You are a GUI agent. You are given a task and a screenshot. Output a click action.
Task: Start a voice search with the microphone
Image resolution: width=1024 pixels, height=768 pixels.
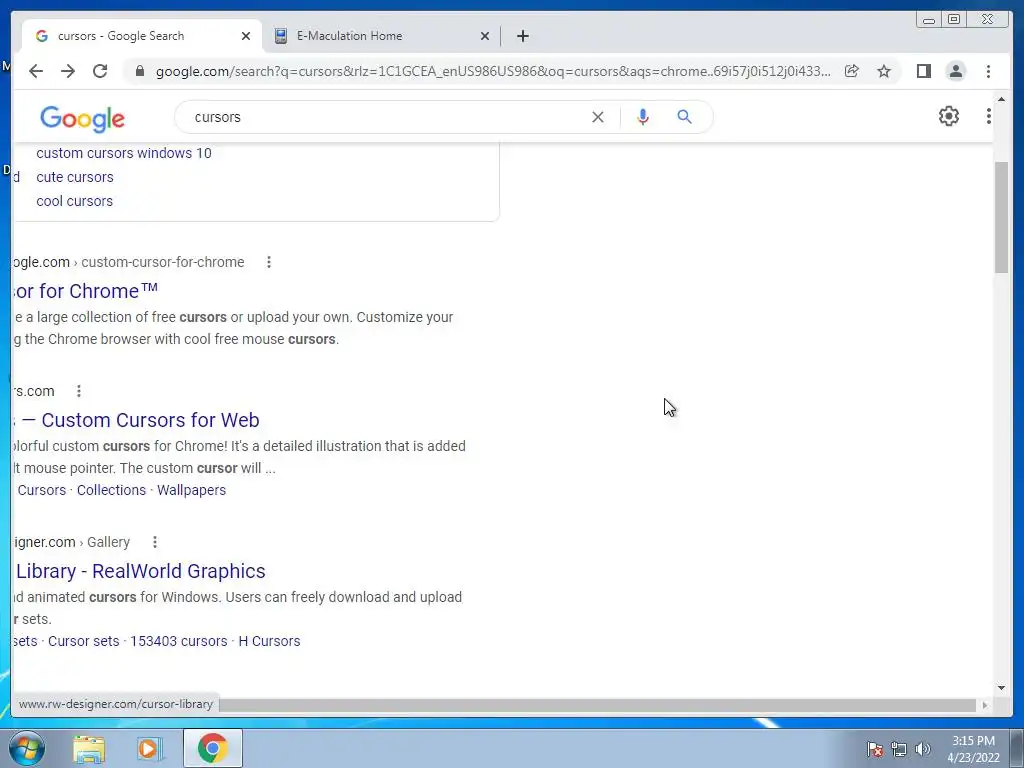point(643,117)
